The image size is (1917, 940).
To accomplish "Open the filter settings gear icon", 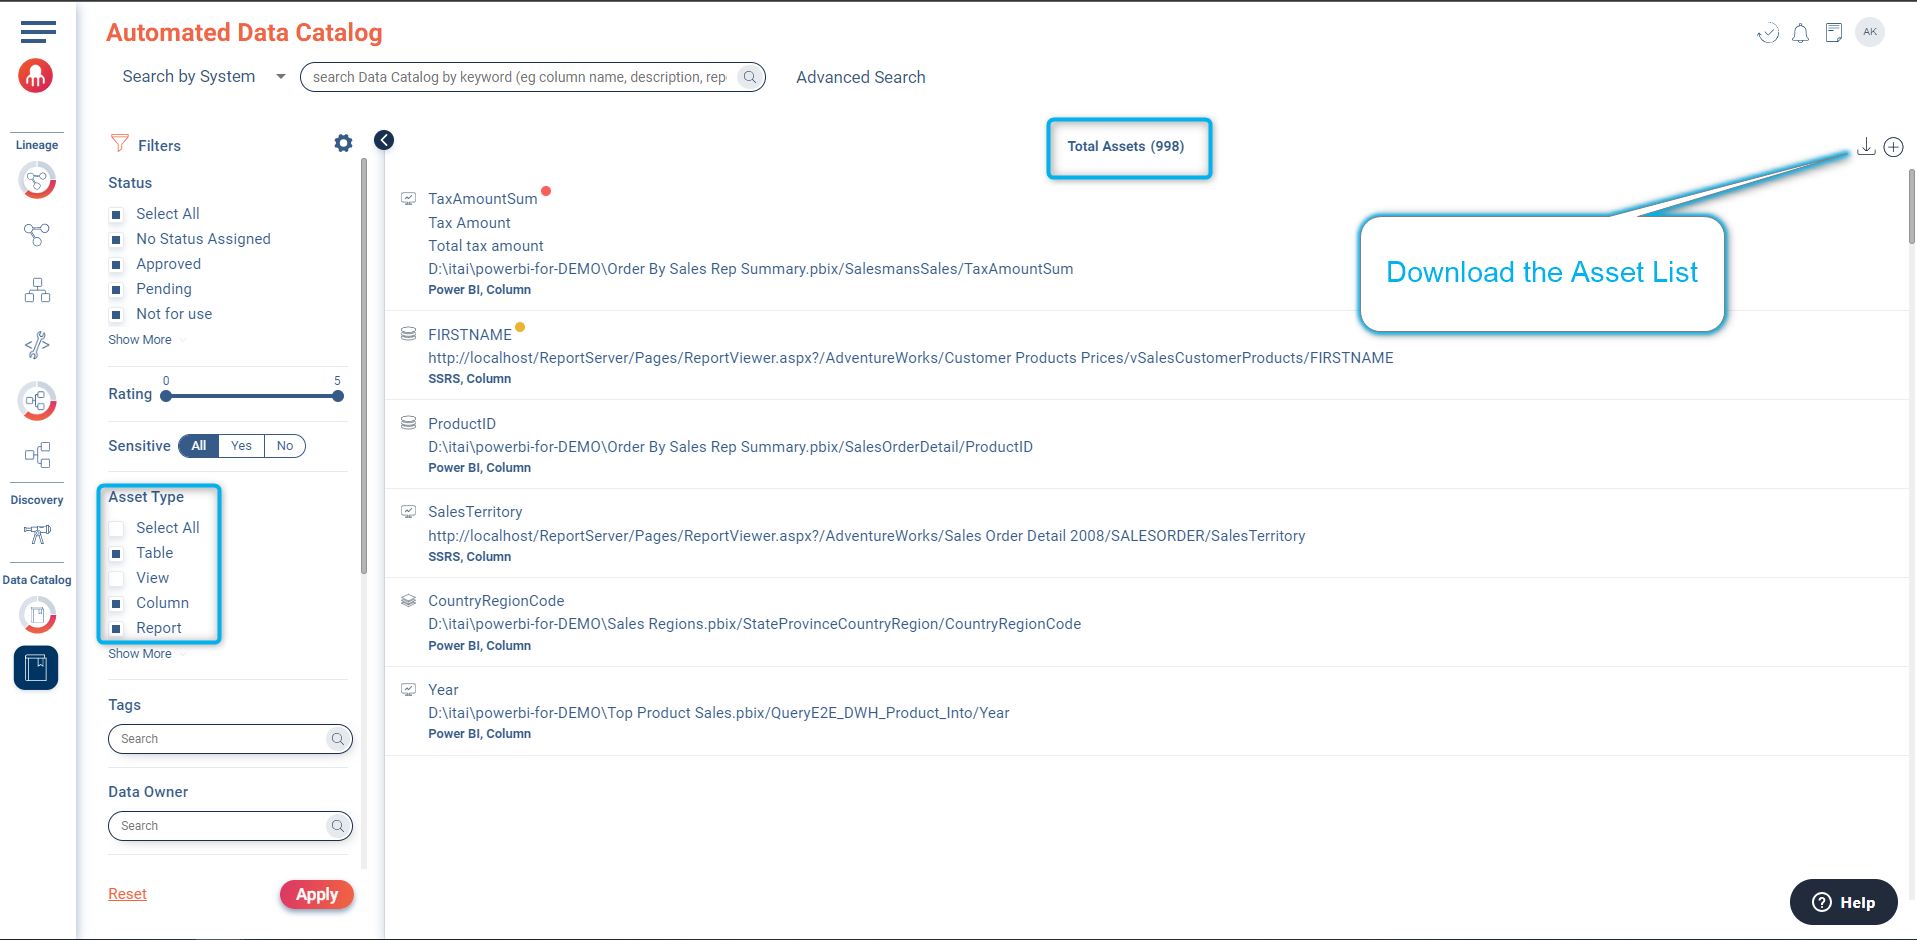I will tap(343, 144).
